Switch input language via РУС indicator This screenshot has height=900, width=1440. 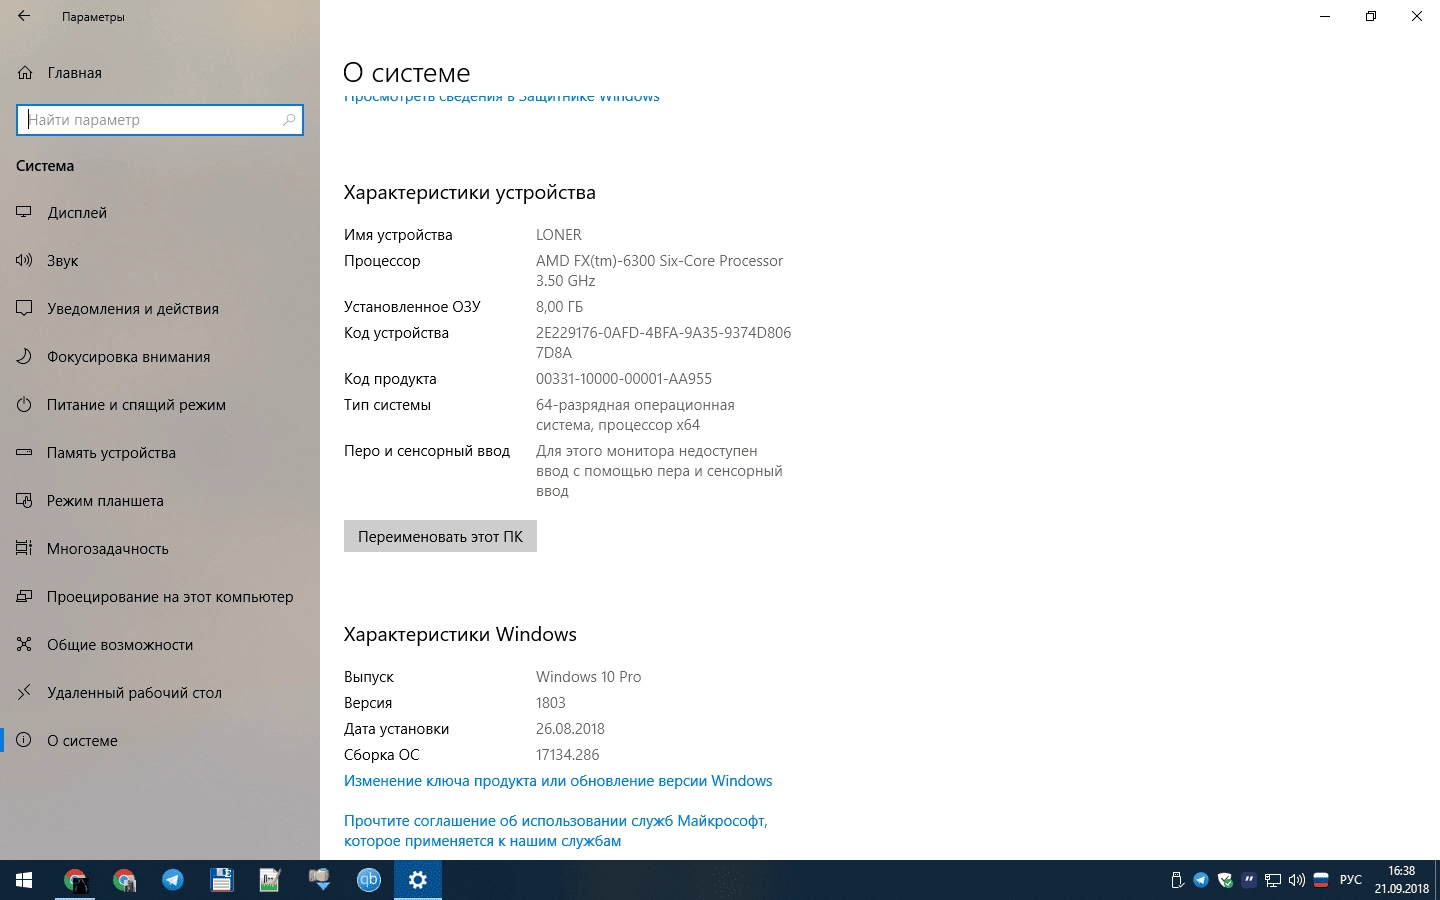pos(1351,880)
